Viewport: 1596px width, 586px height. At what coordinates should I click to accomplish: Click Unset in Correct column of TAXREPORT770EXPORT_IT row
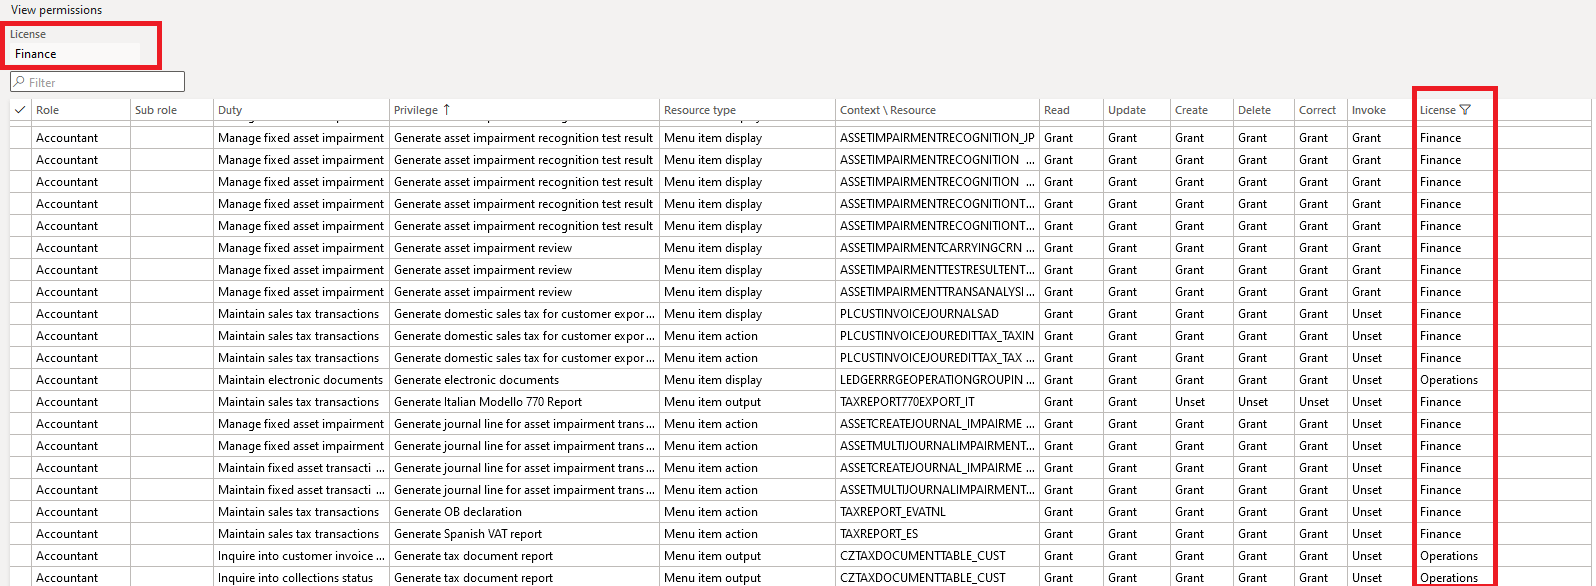tap(1314, 402)
